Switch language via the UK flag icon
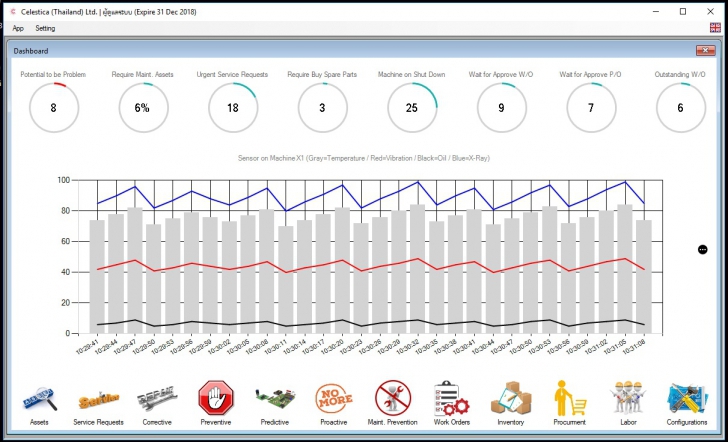728x442 pixels. pyautogui.click(x=715, y=28)
